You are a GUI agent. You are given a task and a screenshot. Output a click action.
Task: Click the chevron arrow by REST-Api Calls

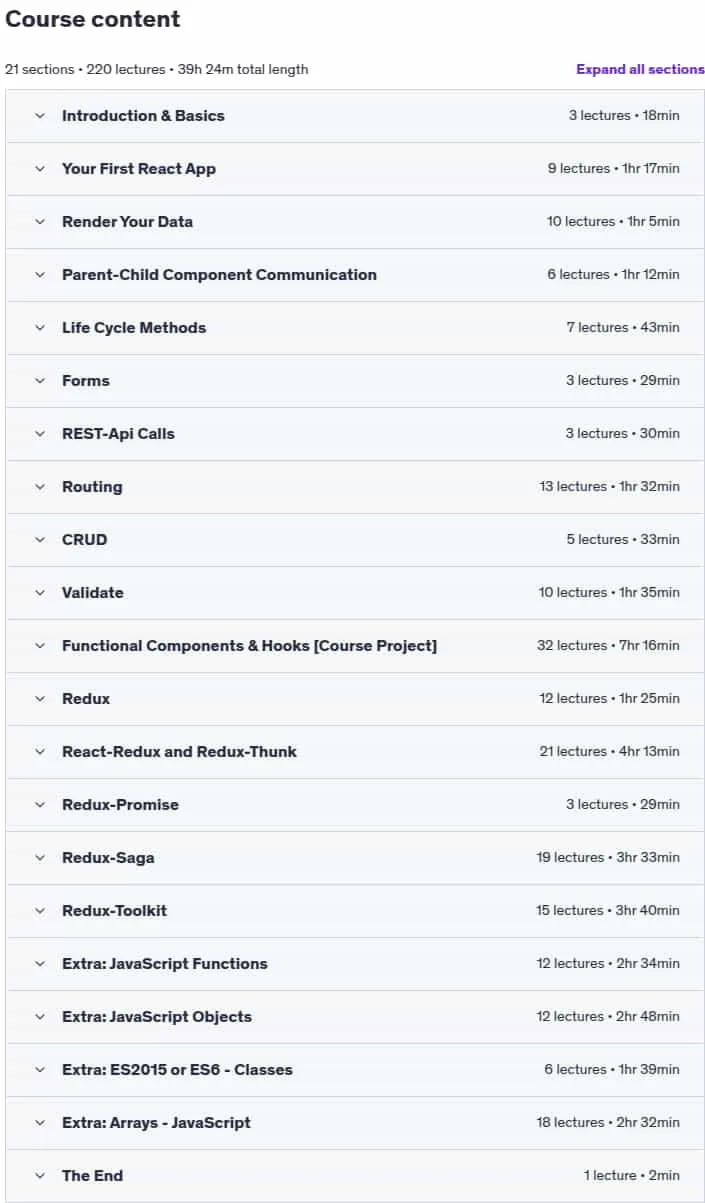click(40, 434)
